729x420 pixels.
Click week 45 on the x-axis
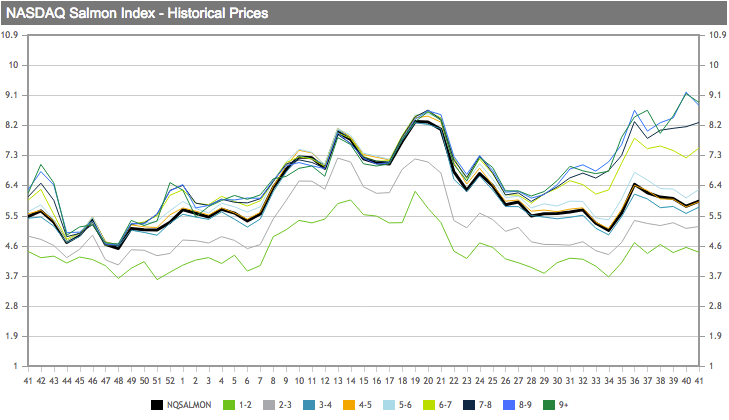[80, 381]
